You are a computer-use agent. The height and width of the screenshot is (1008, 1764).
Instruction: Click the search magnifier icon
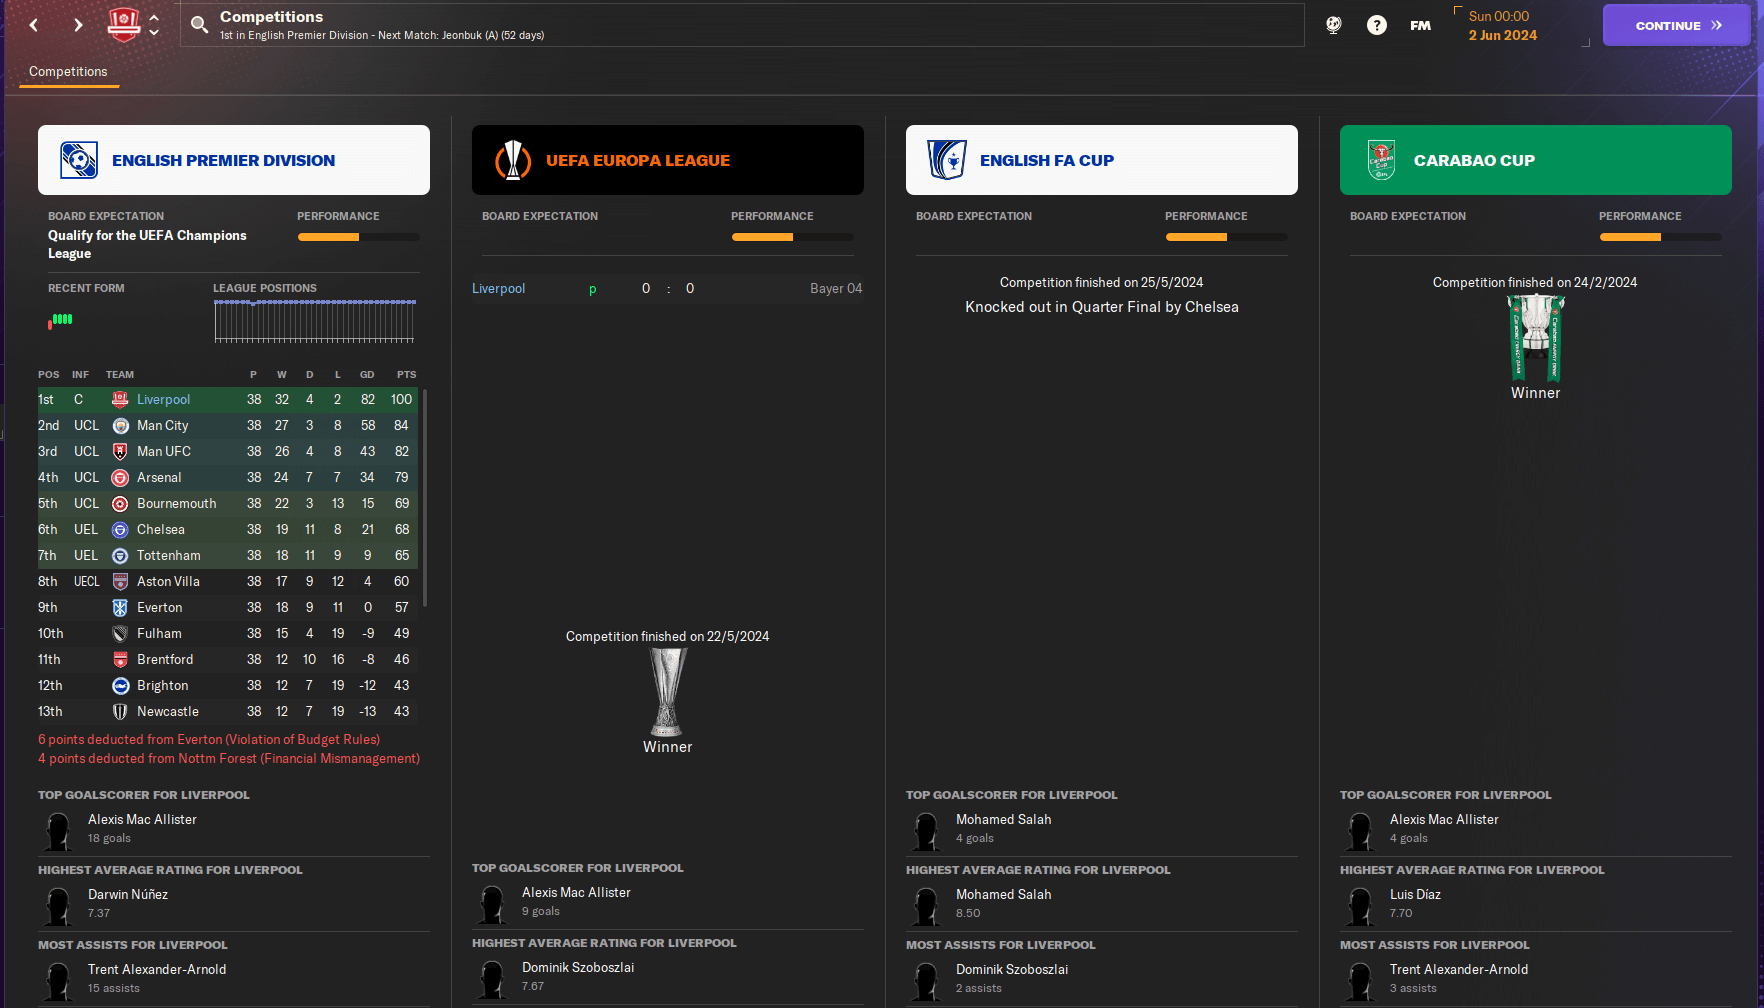[x=200, y=25]
